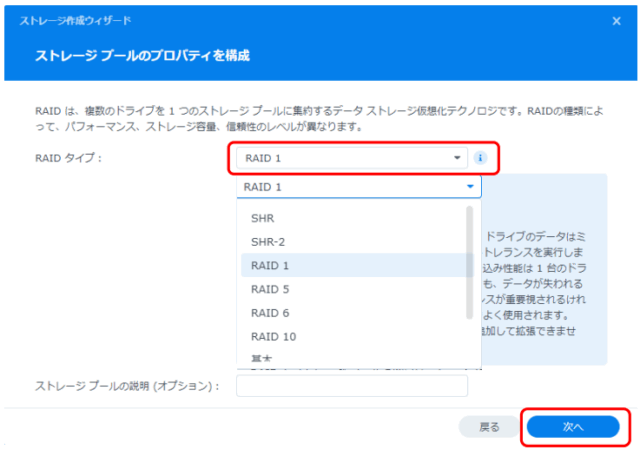Choose RAID 6 as the RAID type
Viewport: 640px width, 456px height.
[x=269, y=313]
